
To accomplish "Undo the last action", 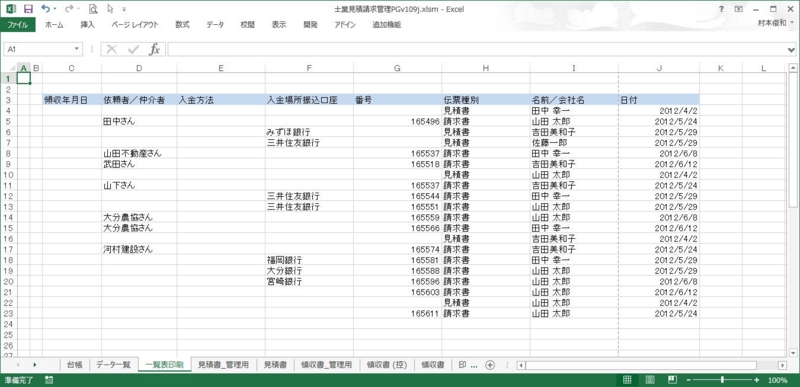I will pos(45,9).
